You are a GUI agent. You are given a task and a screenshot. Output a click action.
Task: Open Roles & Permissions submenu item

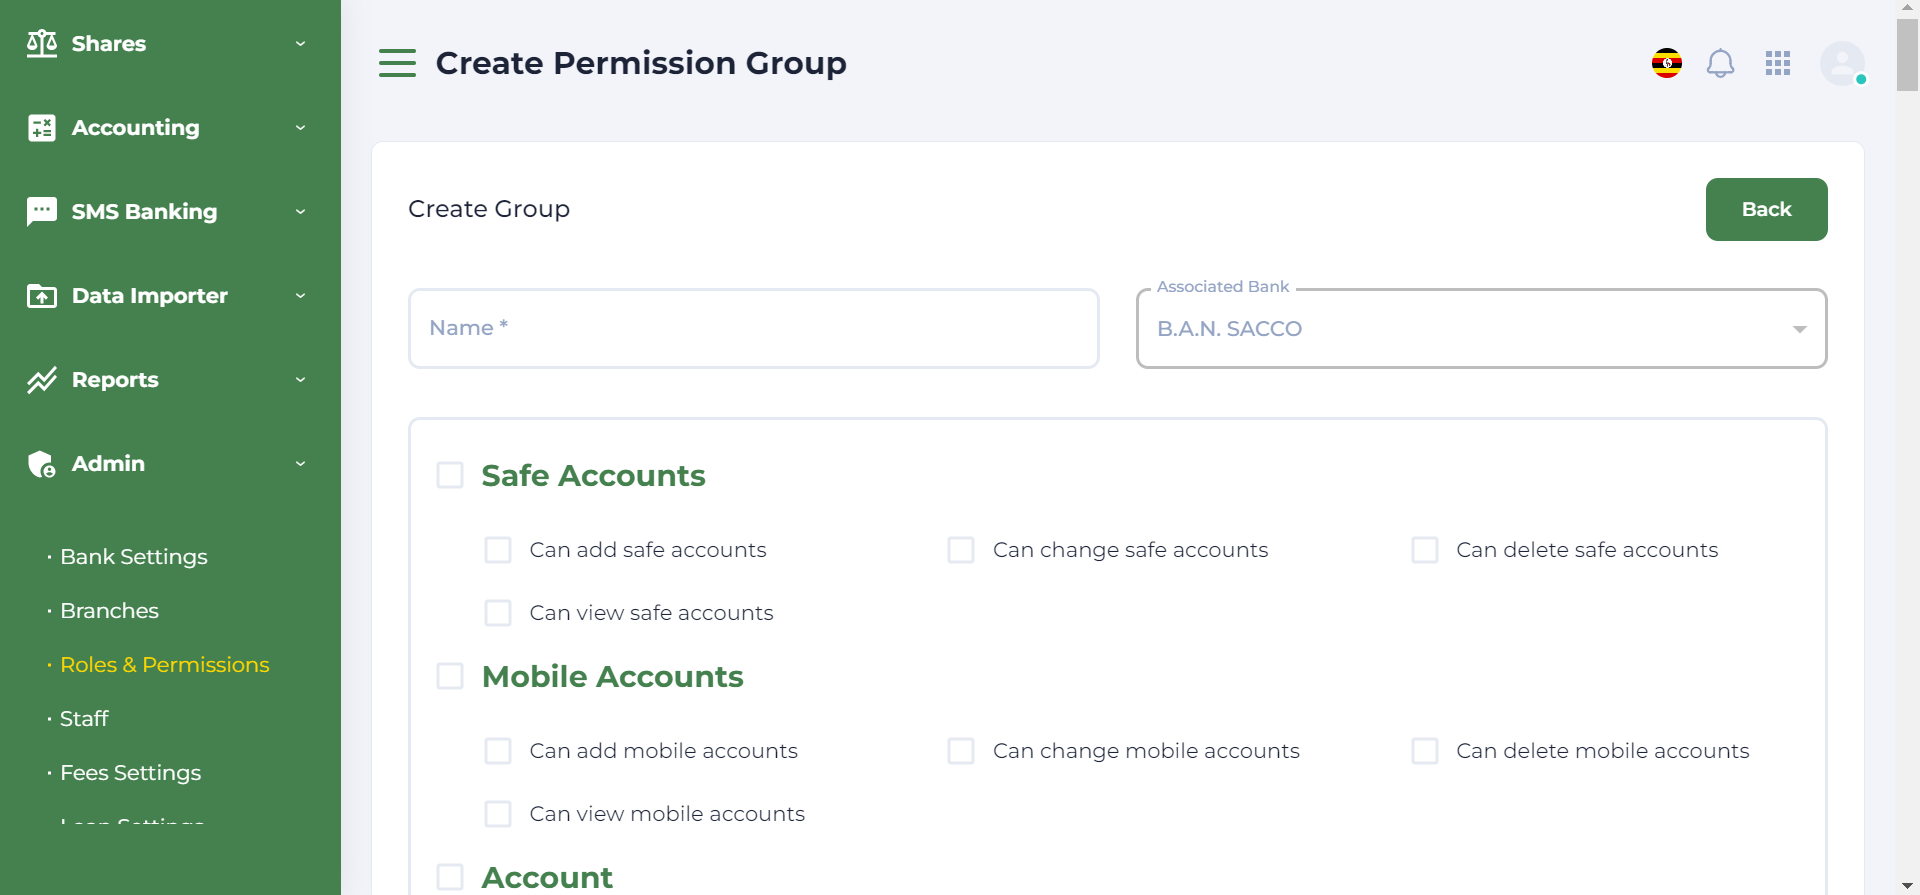(x=164, y=665)
